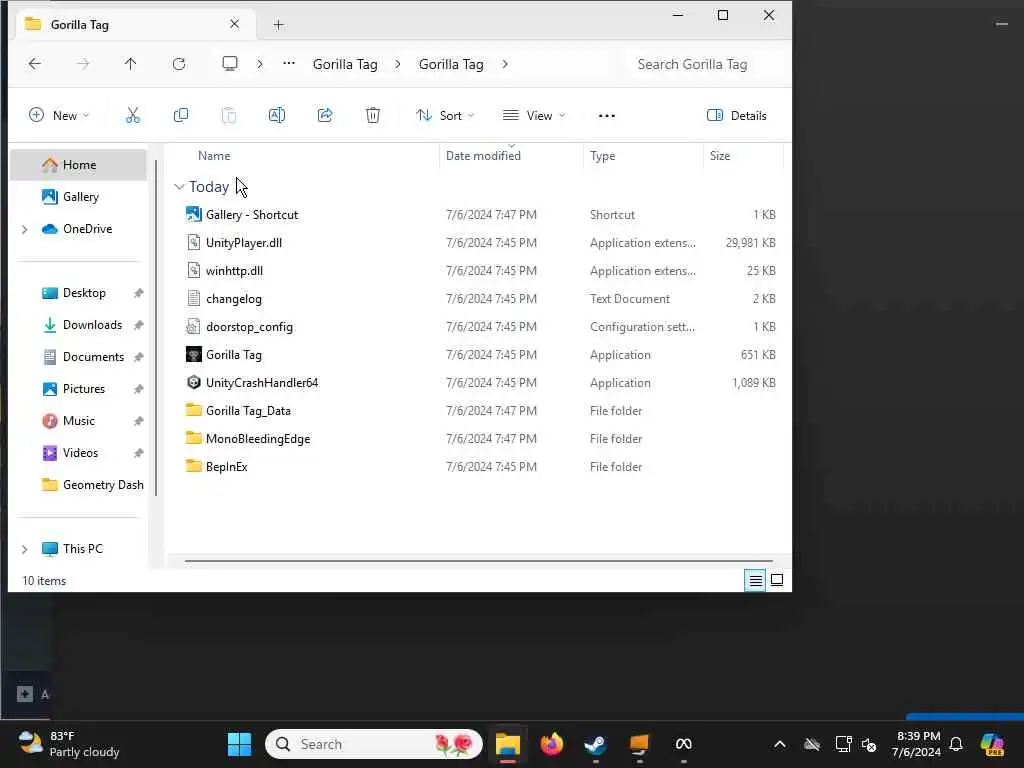Switch to the details list view icon
Image resolution: width=1024 pixels, height=768 pixels.
(756, 580)
